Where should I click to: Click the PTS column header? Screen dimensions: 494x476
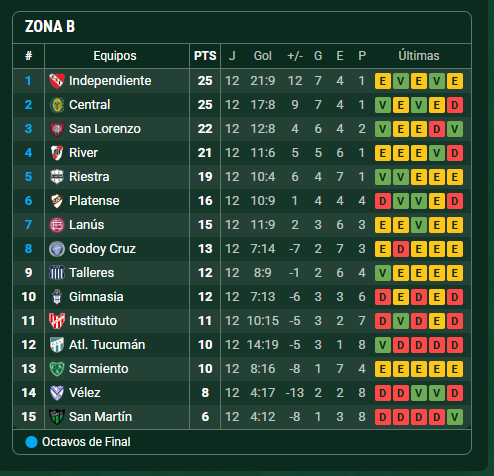(x=205, y=56)
